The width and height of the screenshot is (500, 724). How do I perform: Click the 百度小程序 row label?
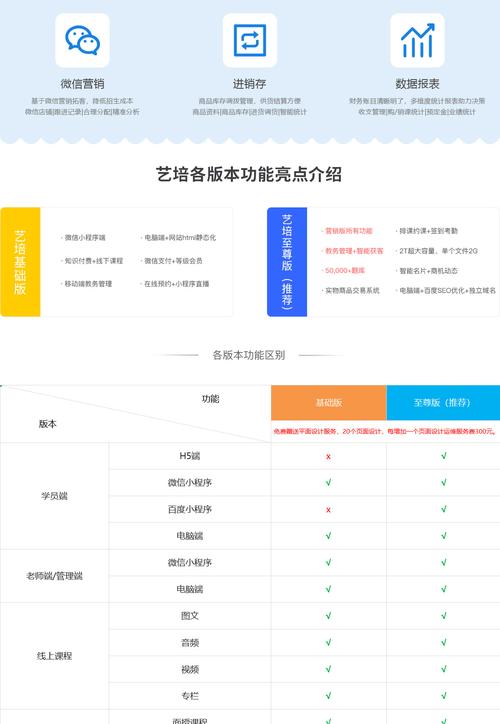tap(190, 509)
